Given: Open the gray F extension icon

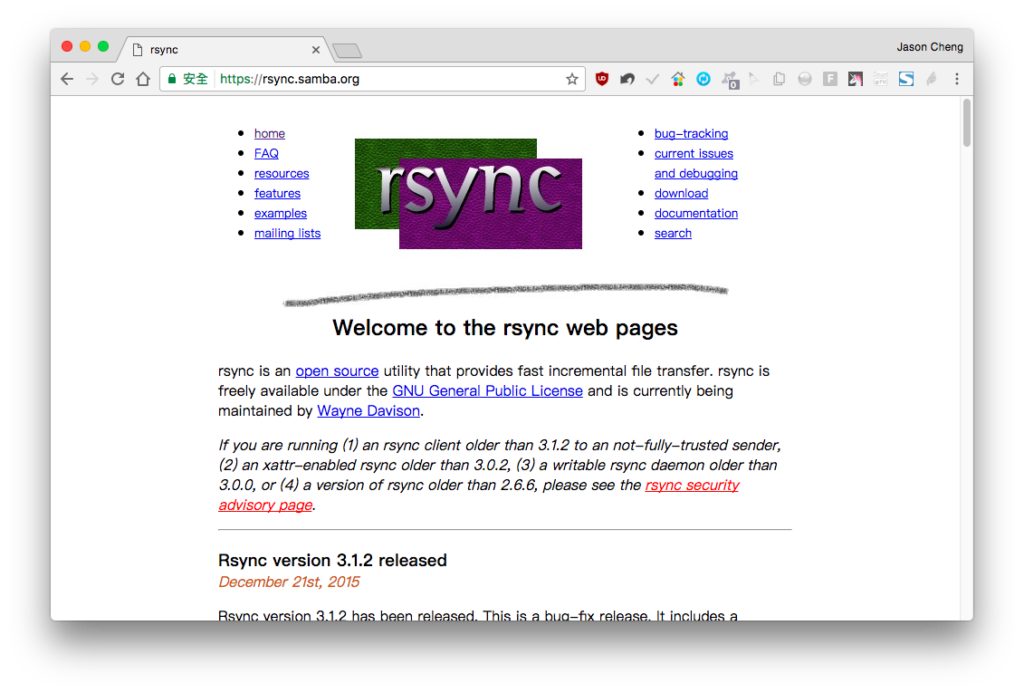Looking at the screenshot, I should pos(830,79).
